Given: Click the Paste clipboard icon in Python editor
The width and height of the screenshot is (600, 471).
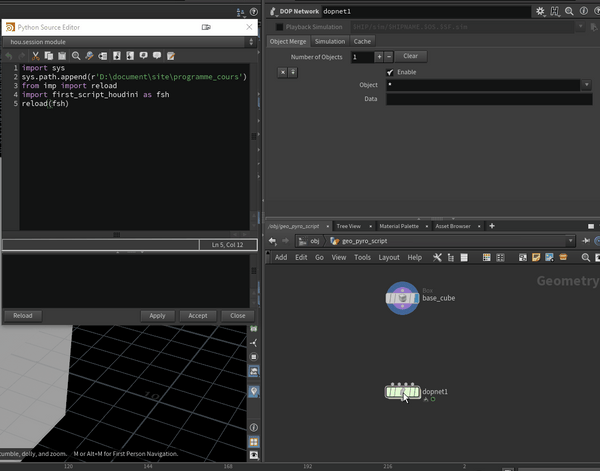Looking at the screenshot, I should (x=62, y=56).
